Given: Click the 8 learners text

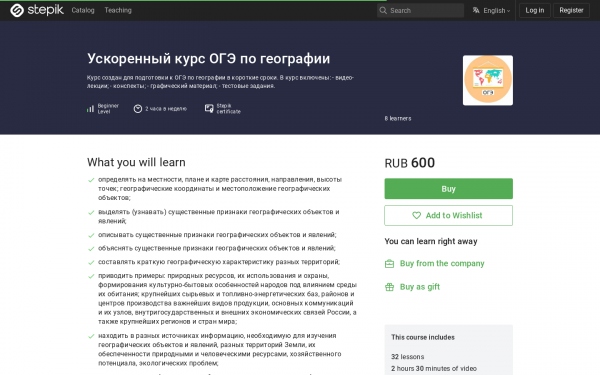Looking at the screenshot, I should (398, 119).
